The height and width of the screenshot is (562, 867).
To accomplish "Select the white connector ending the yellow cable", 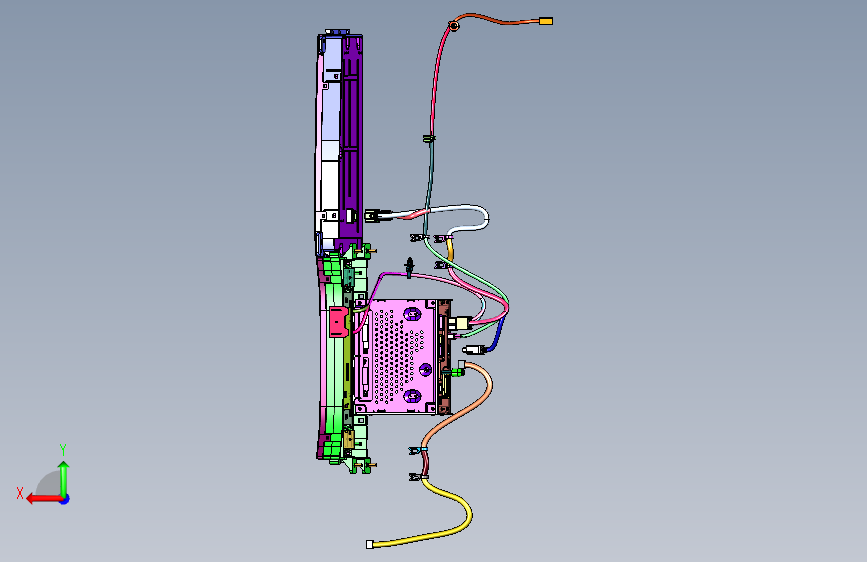I will tap(369, 544).
